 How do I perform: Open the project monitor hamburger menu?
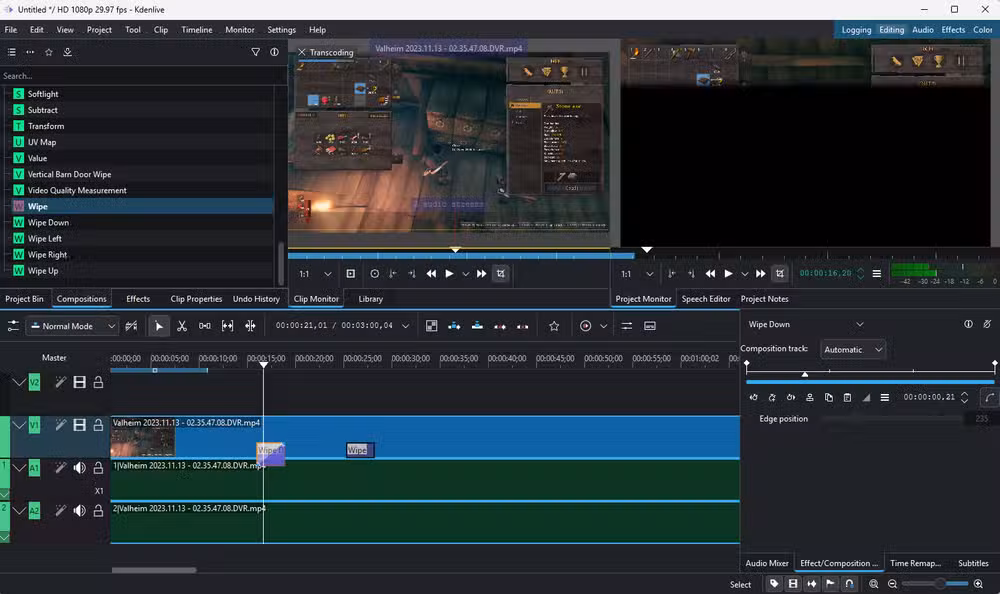pos(877,274)
